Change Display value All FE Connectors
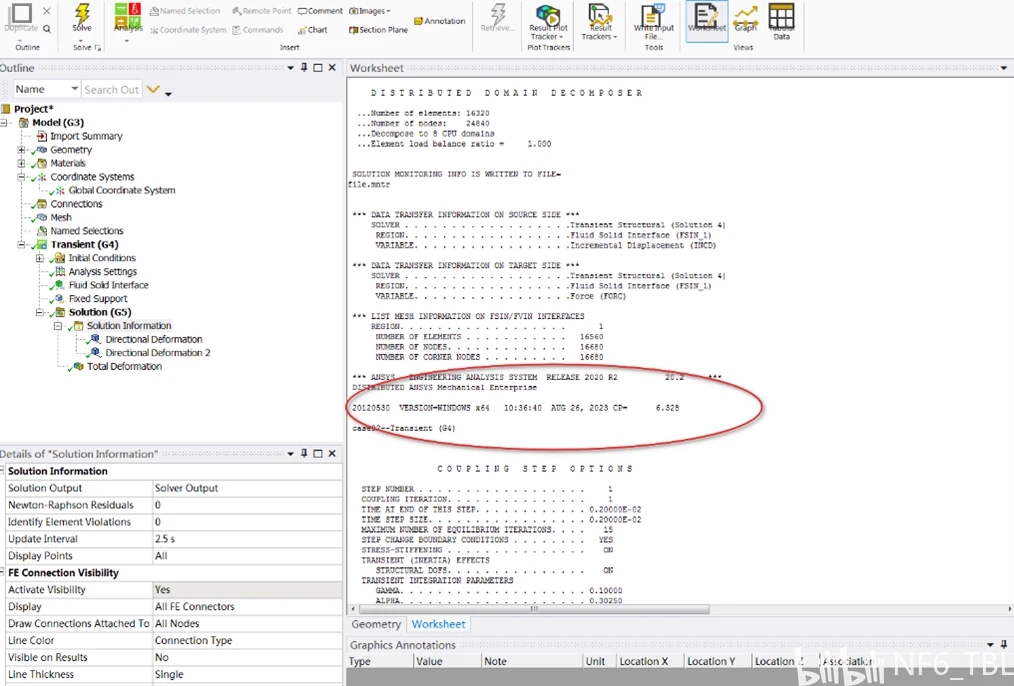Screen dimensions: 1014x686 pos(247,606)
